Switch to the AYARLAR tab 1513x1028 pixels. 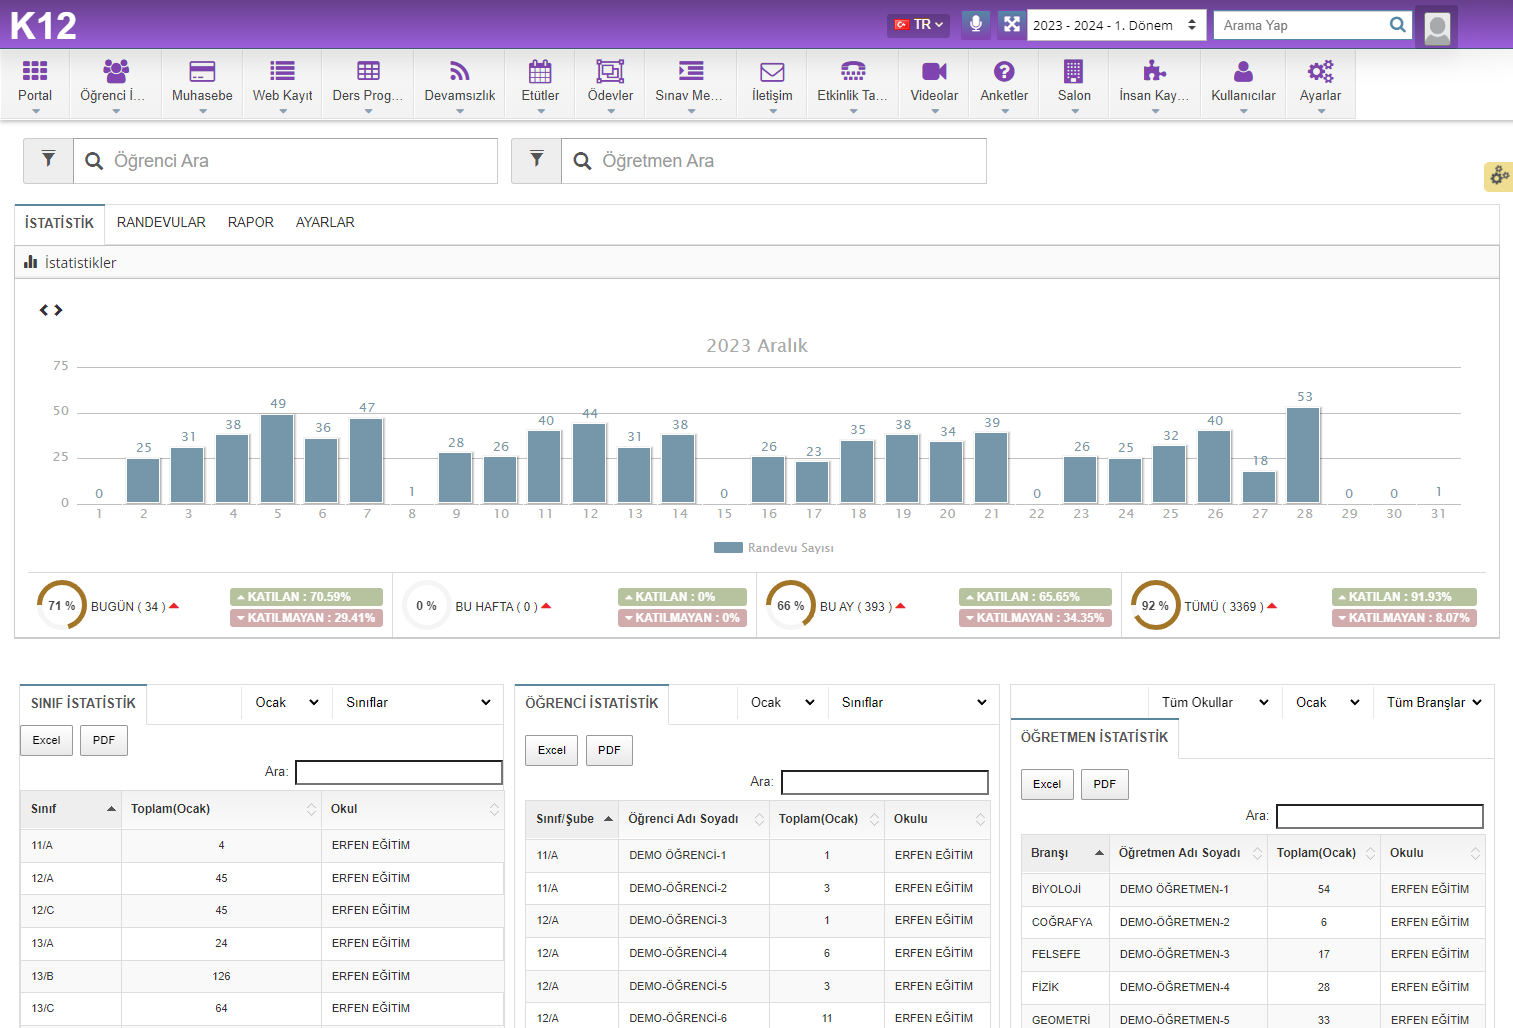click(x=325, y=223)
